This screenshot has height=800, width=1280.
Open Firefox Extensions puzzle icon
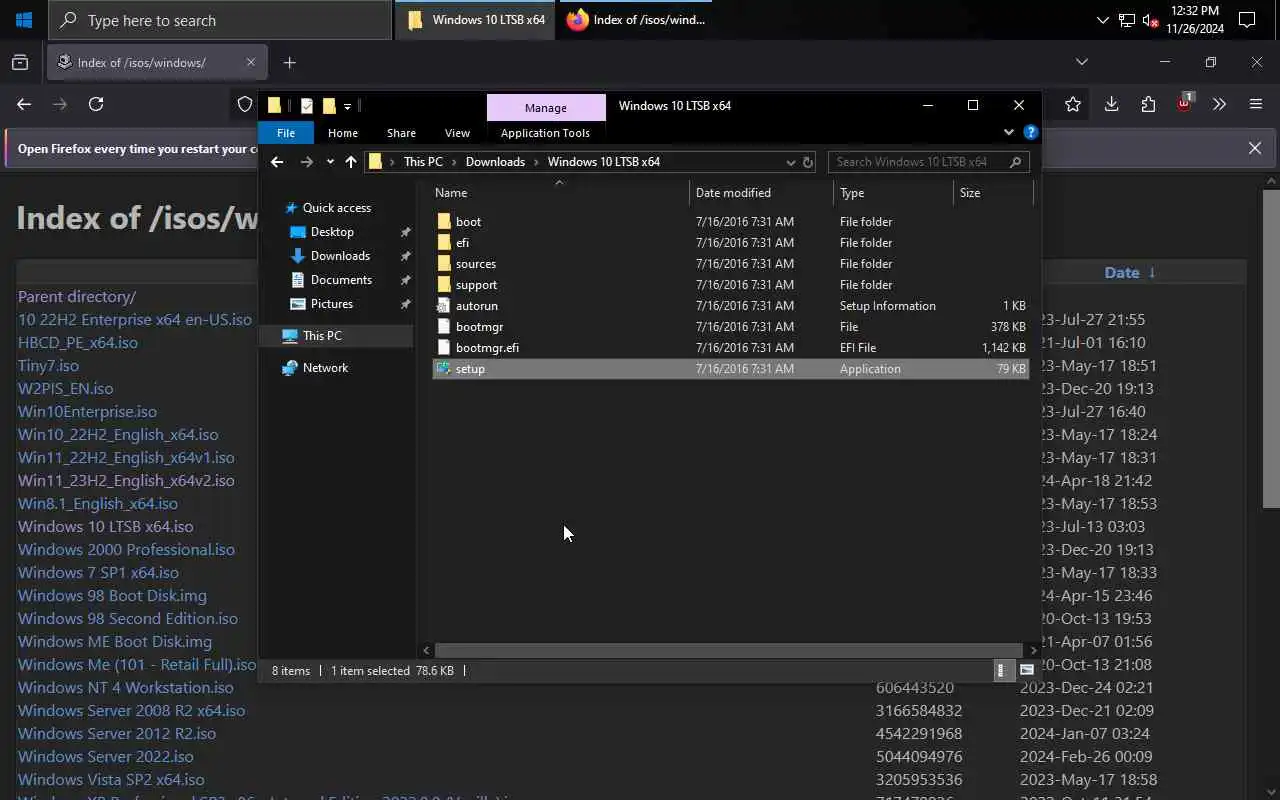(1148, 104)
